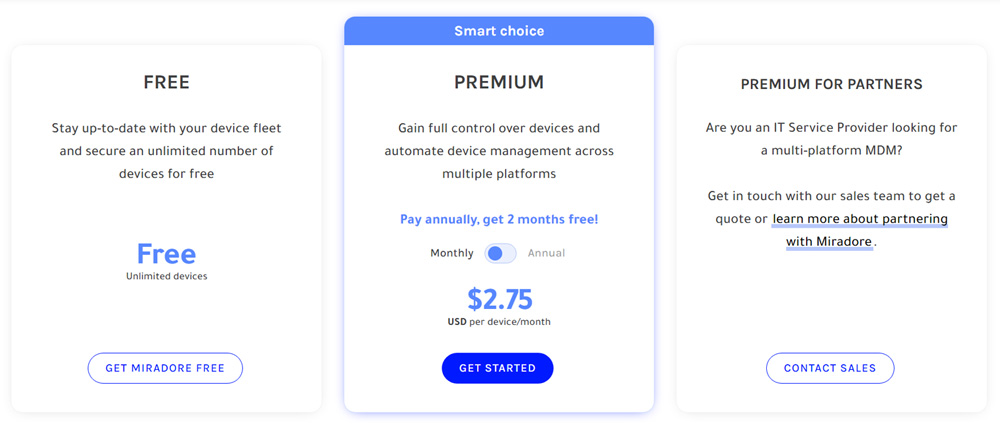Click the GET MIRADORE FREE button

[x=165, y=368]
